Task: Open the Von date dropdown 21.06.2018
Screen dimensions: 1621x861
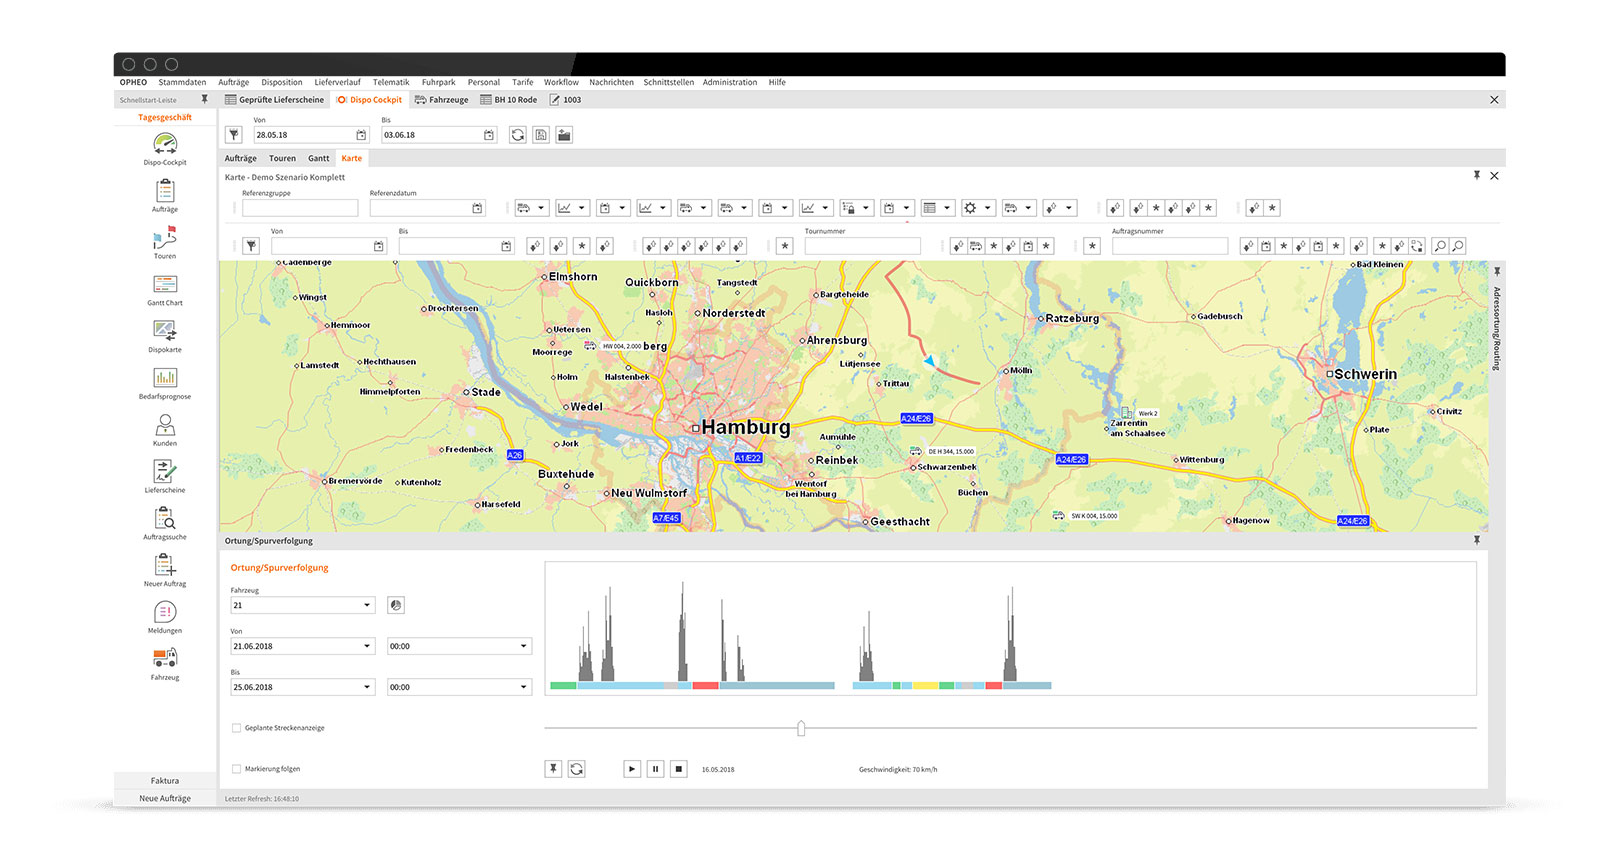Action: click(367, 646)
